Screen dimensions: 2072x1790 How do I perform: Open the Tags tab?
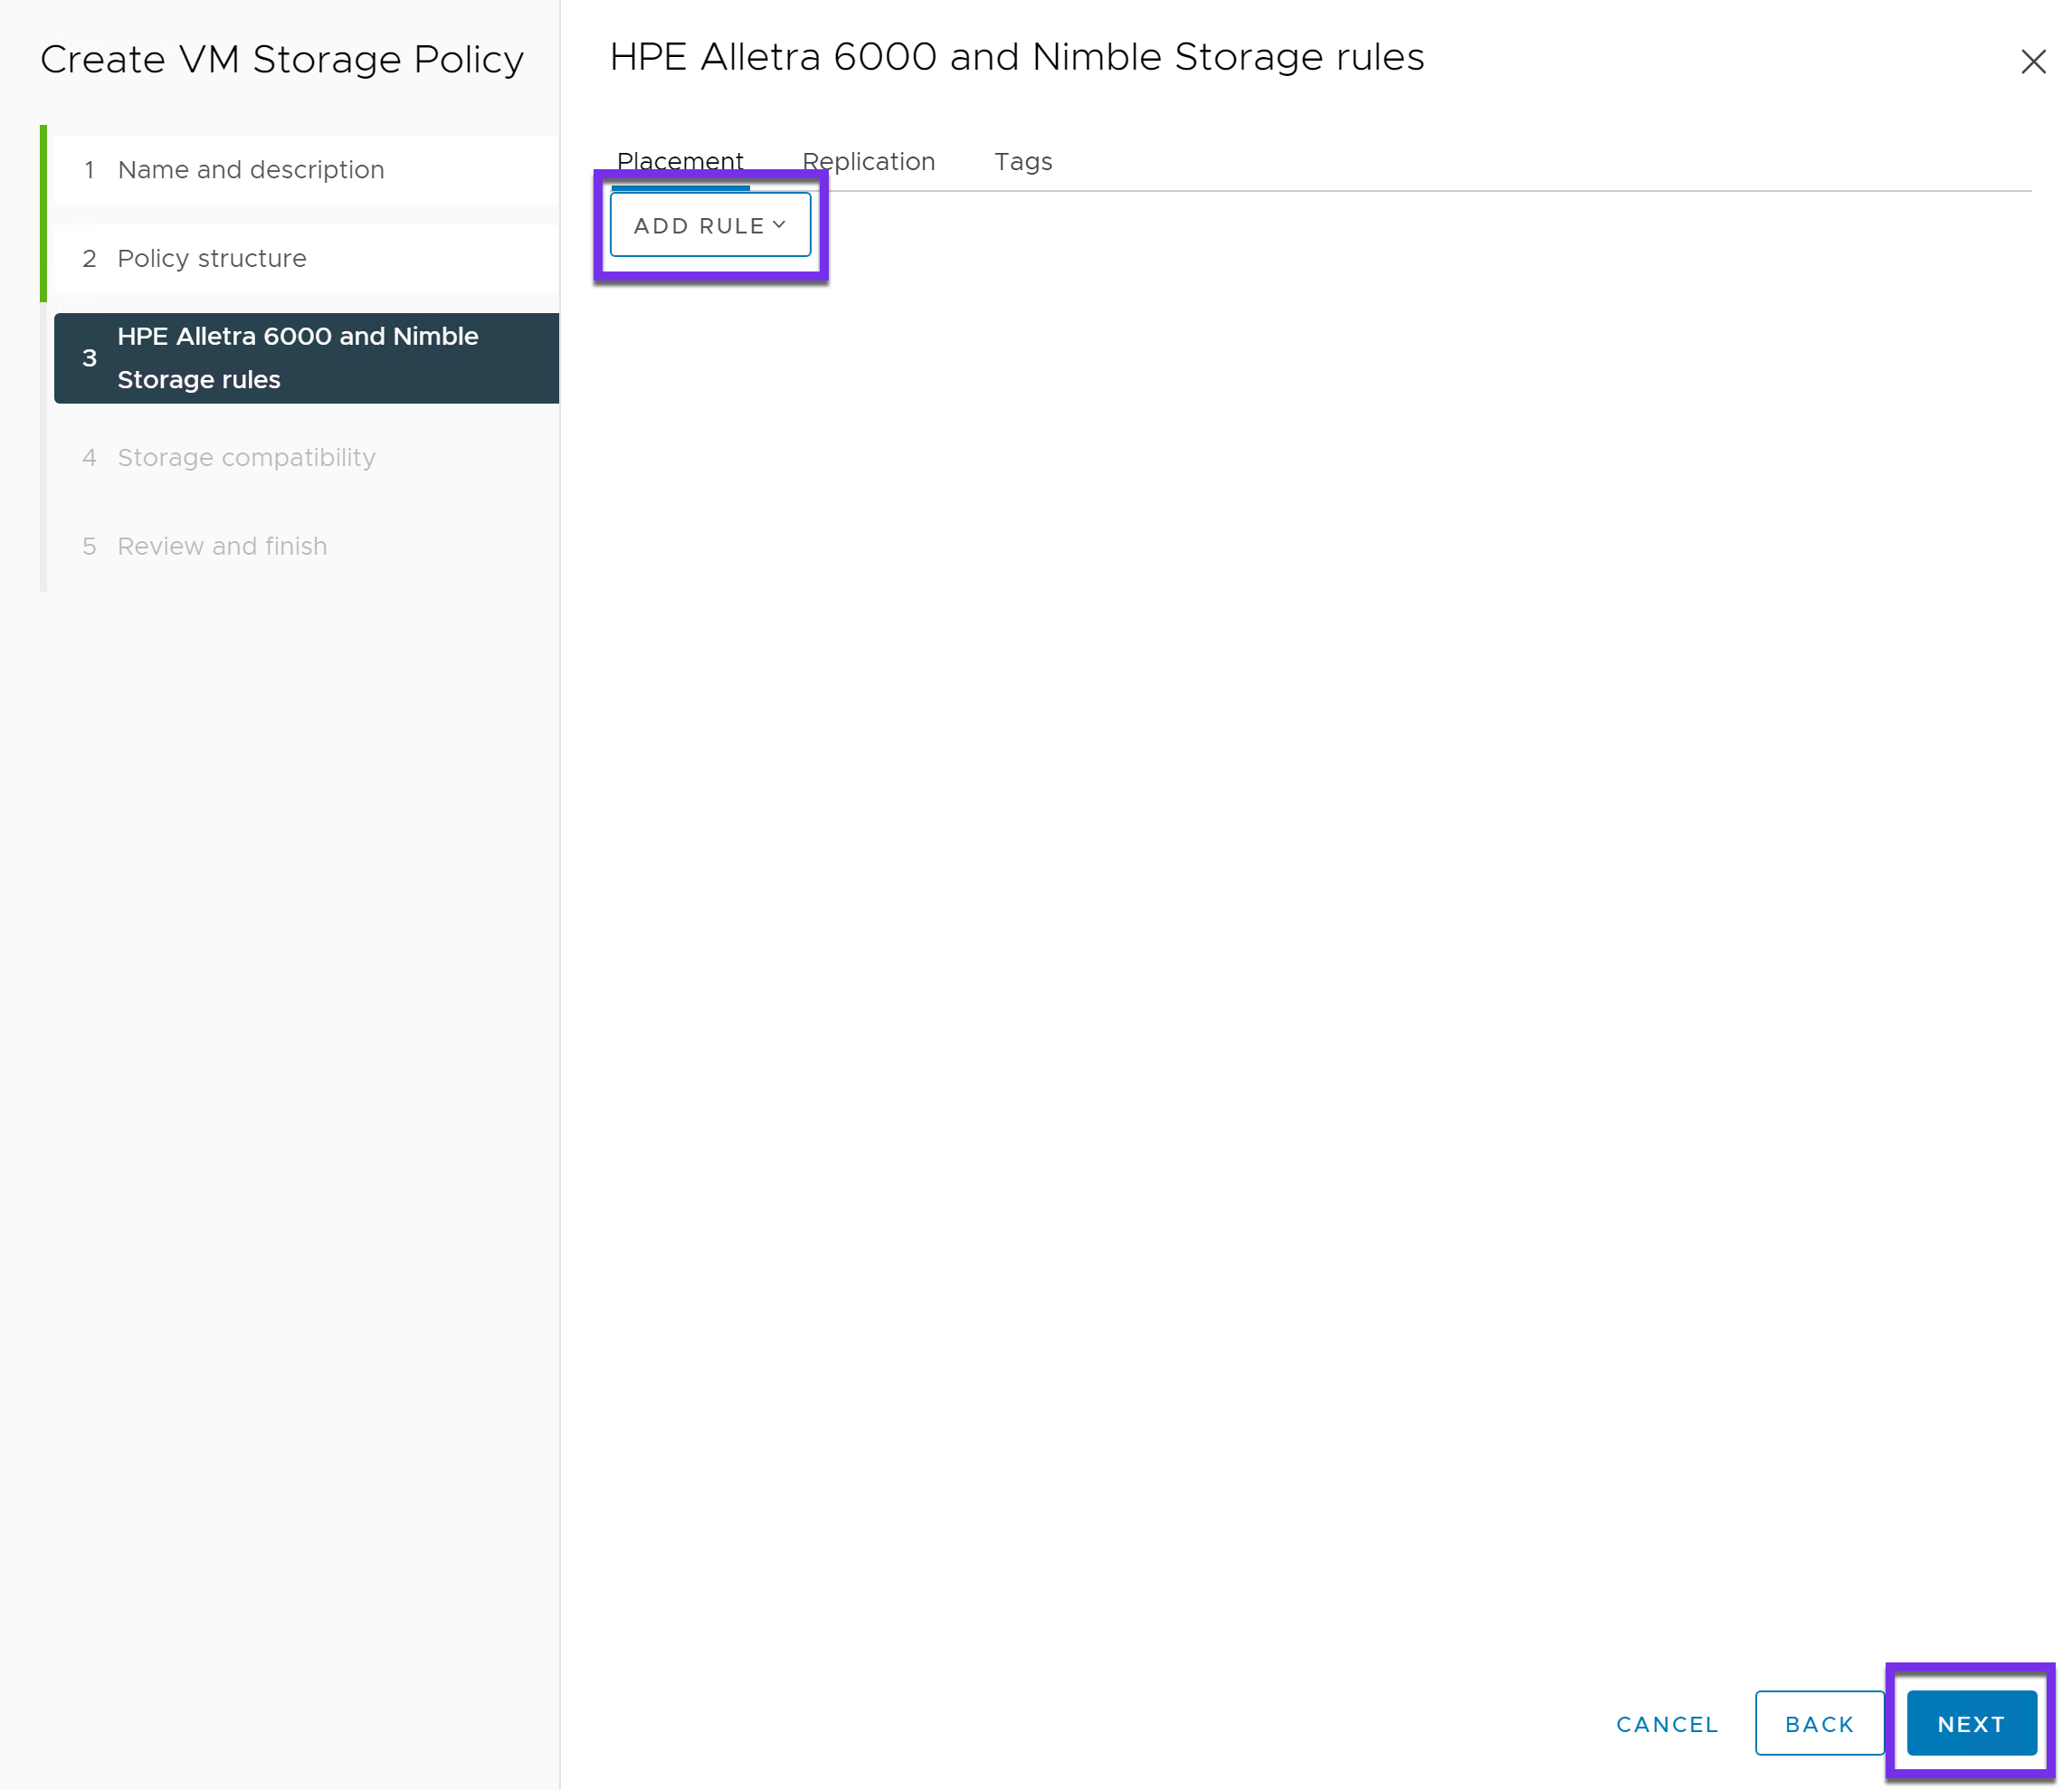click(1022, 162)
